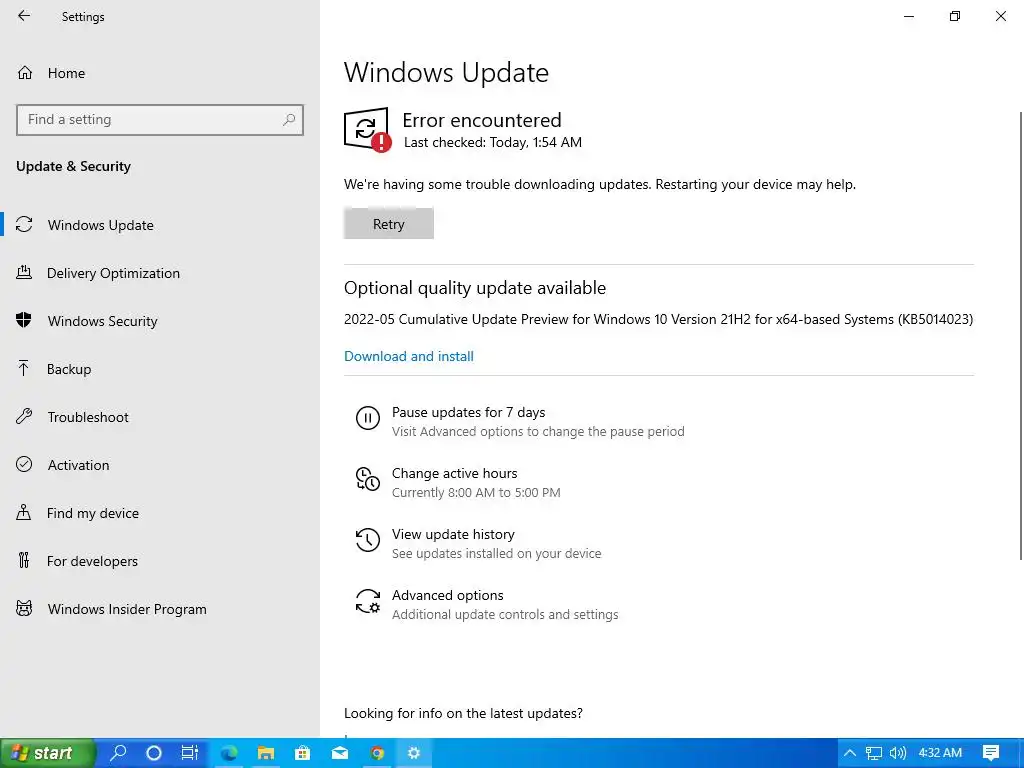Click the KB5014023 update description text
The height and width of the screenshot is (768, 1024).
[x=658, y=319]
